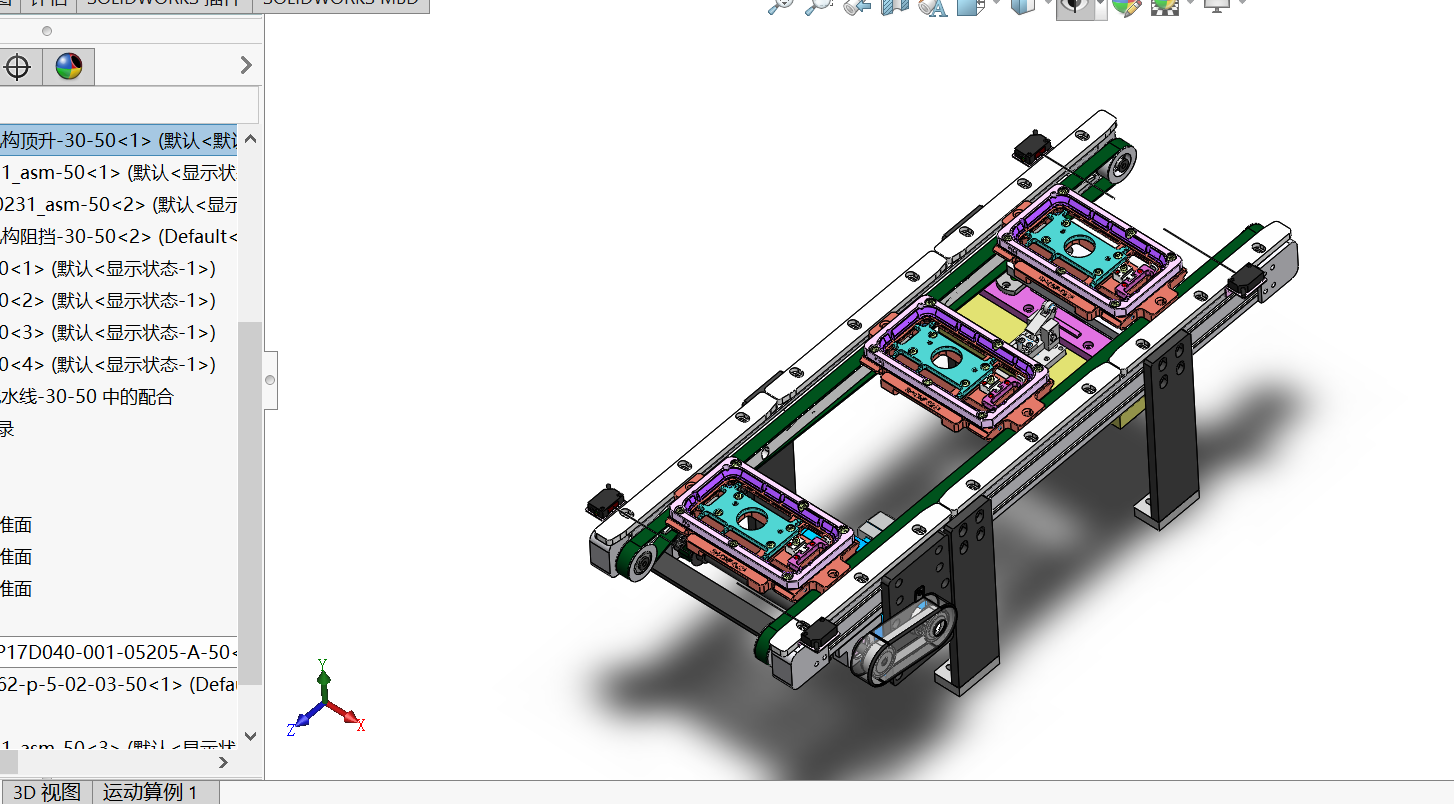Click the green Y axis of orientation triad
Viewport: 1454px width, 804px height.
point(323,682)
